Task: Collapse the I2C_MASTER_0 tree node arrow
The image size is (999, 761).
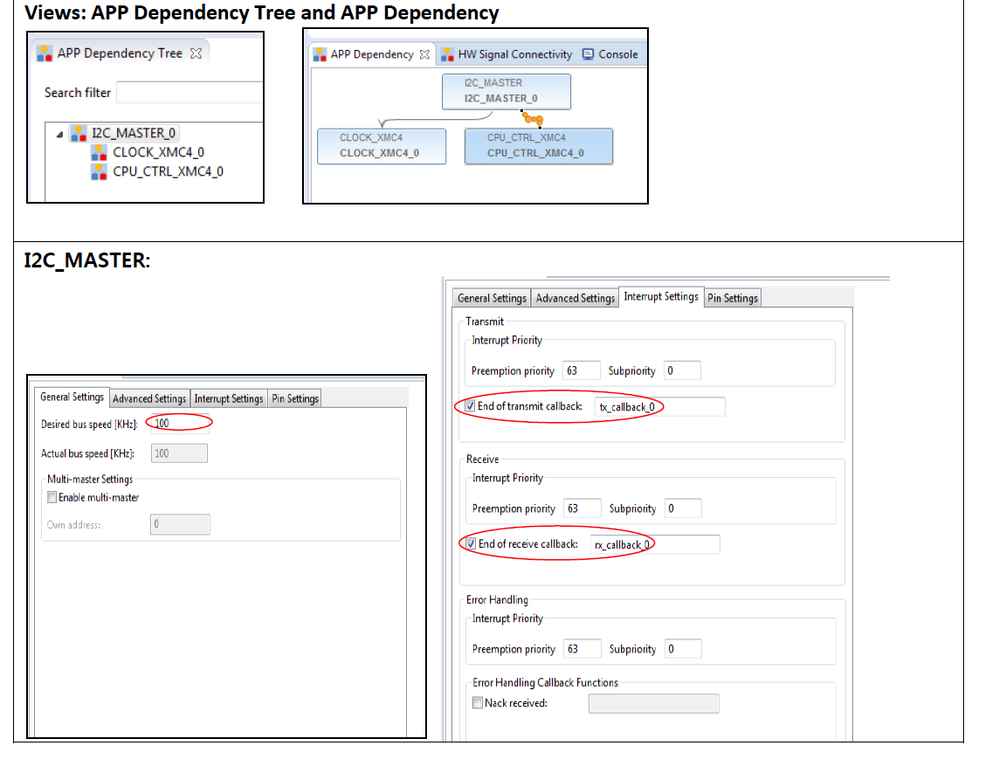Action: tap(60, 134)
